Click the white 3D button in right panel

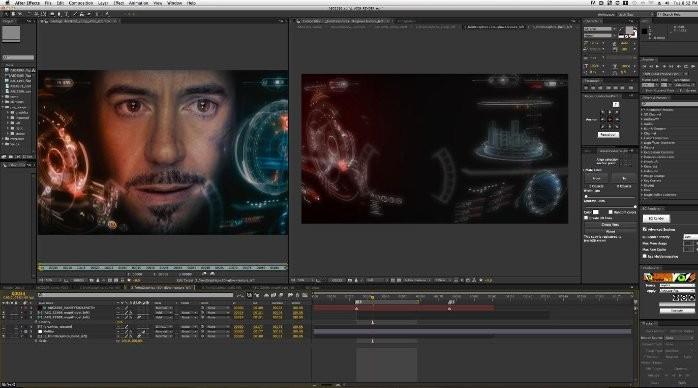tap(656, 218)
